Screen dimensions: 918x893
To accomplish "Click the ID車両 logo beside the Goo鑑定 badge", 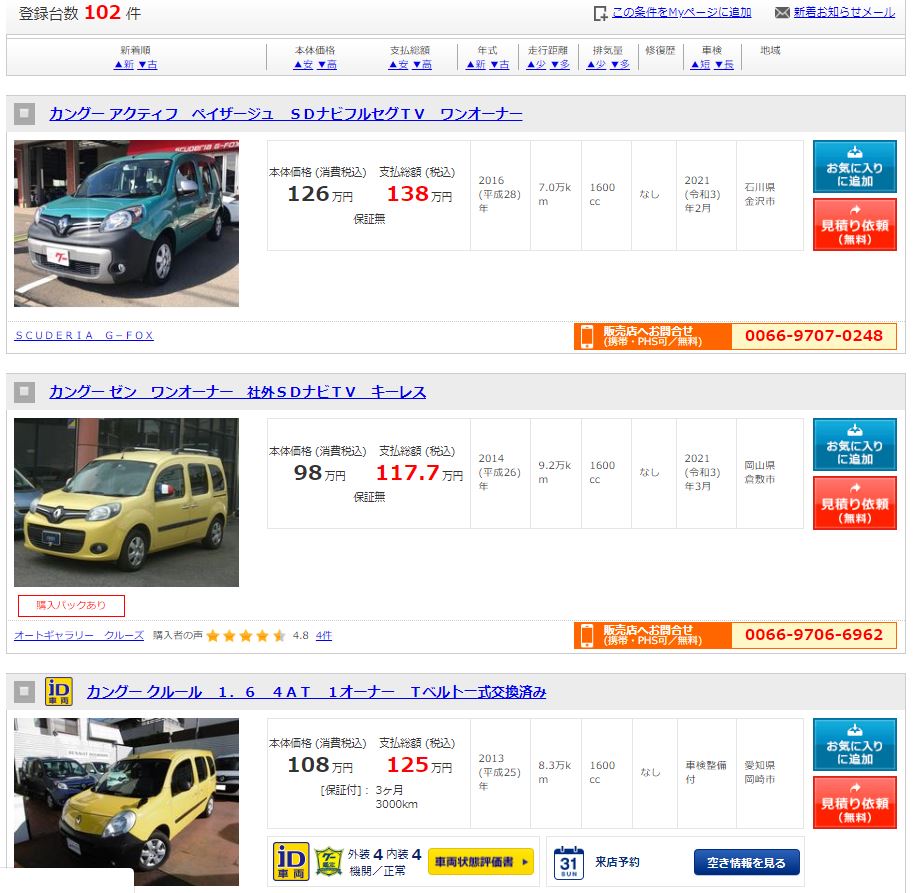I will (291, 862).
